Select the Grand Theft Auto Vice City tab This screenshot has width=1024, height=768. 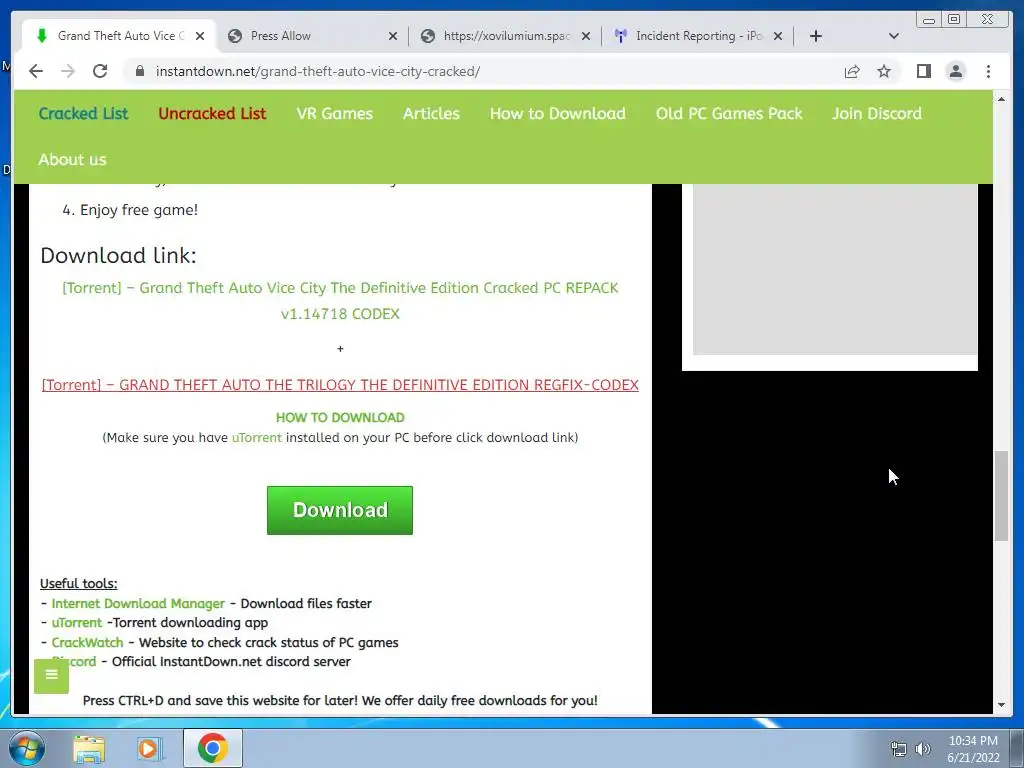(x=118, y=36)
